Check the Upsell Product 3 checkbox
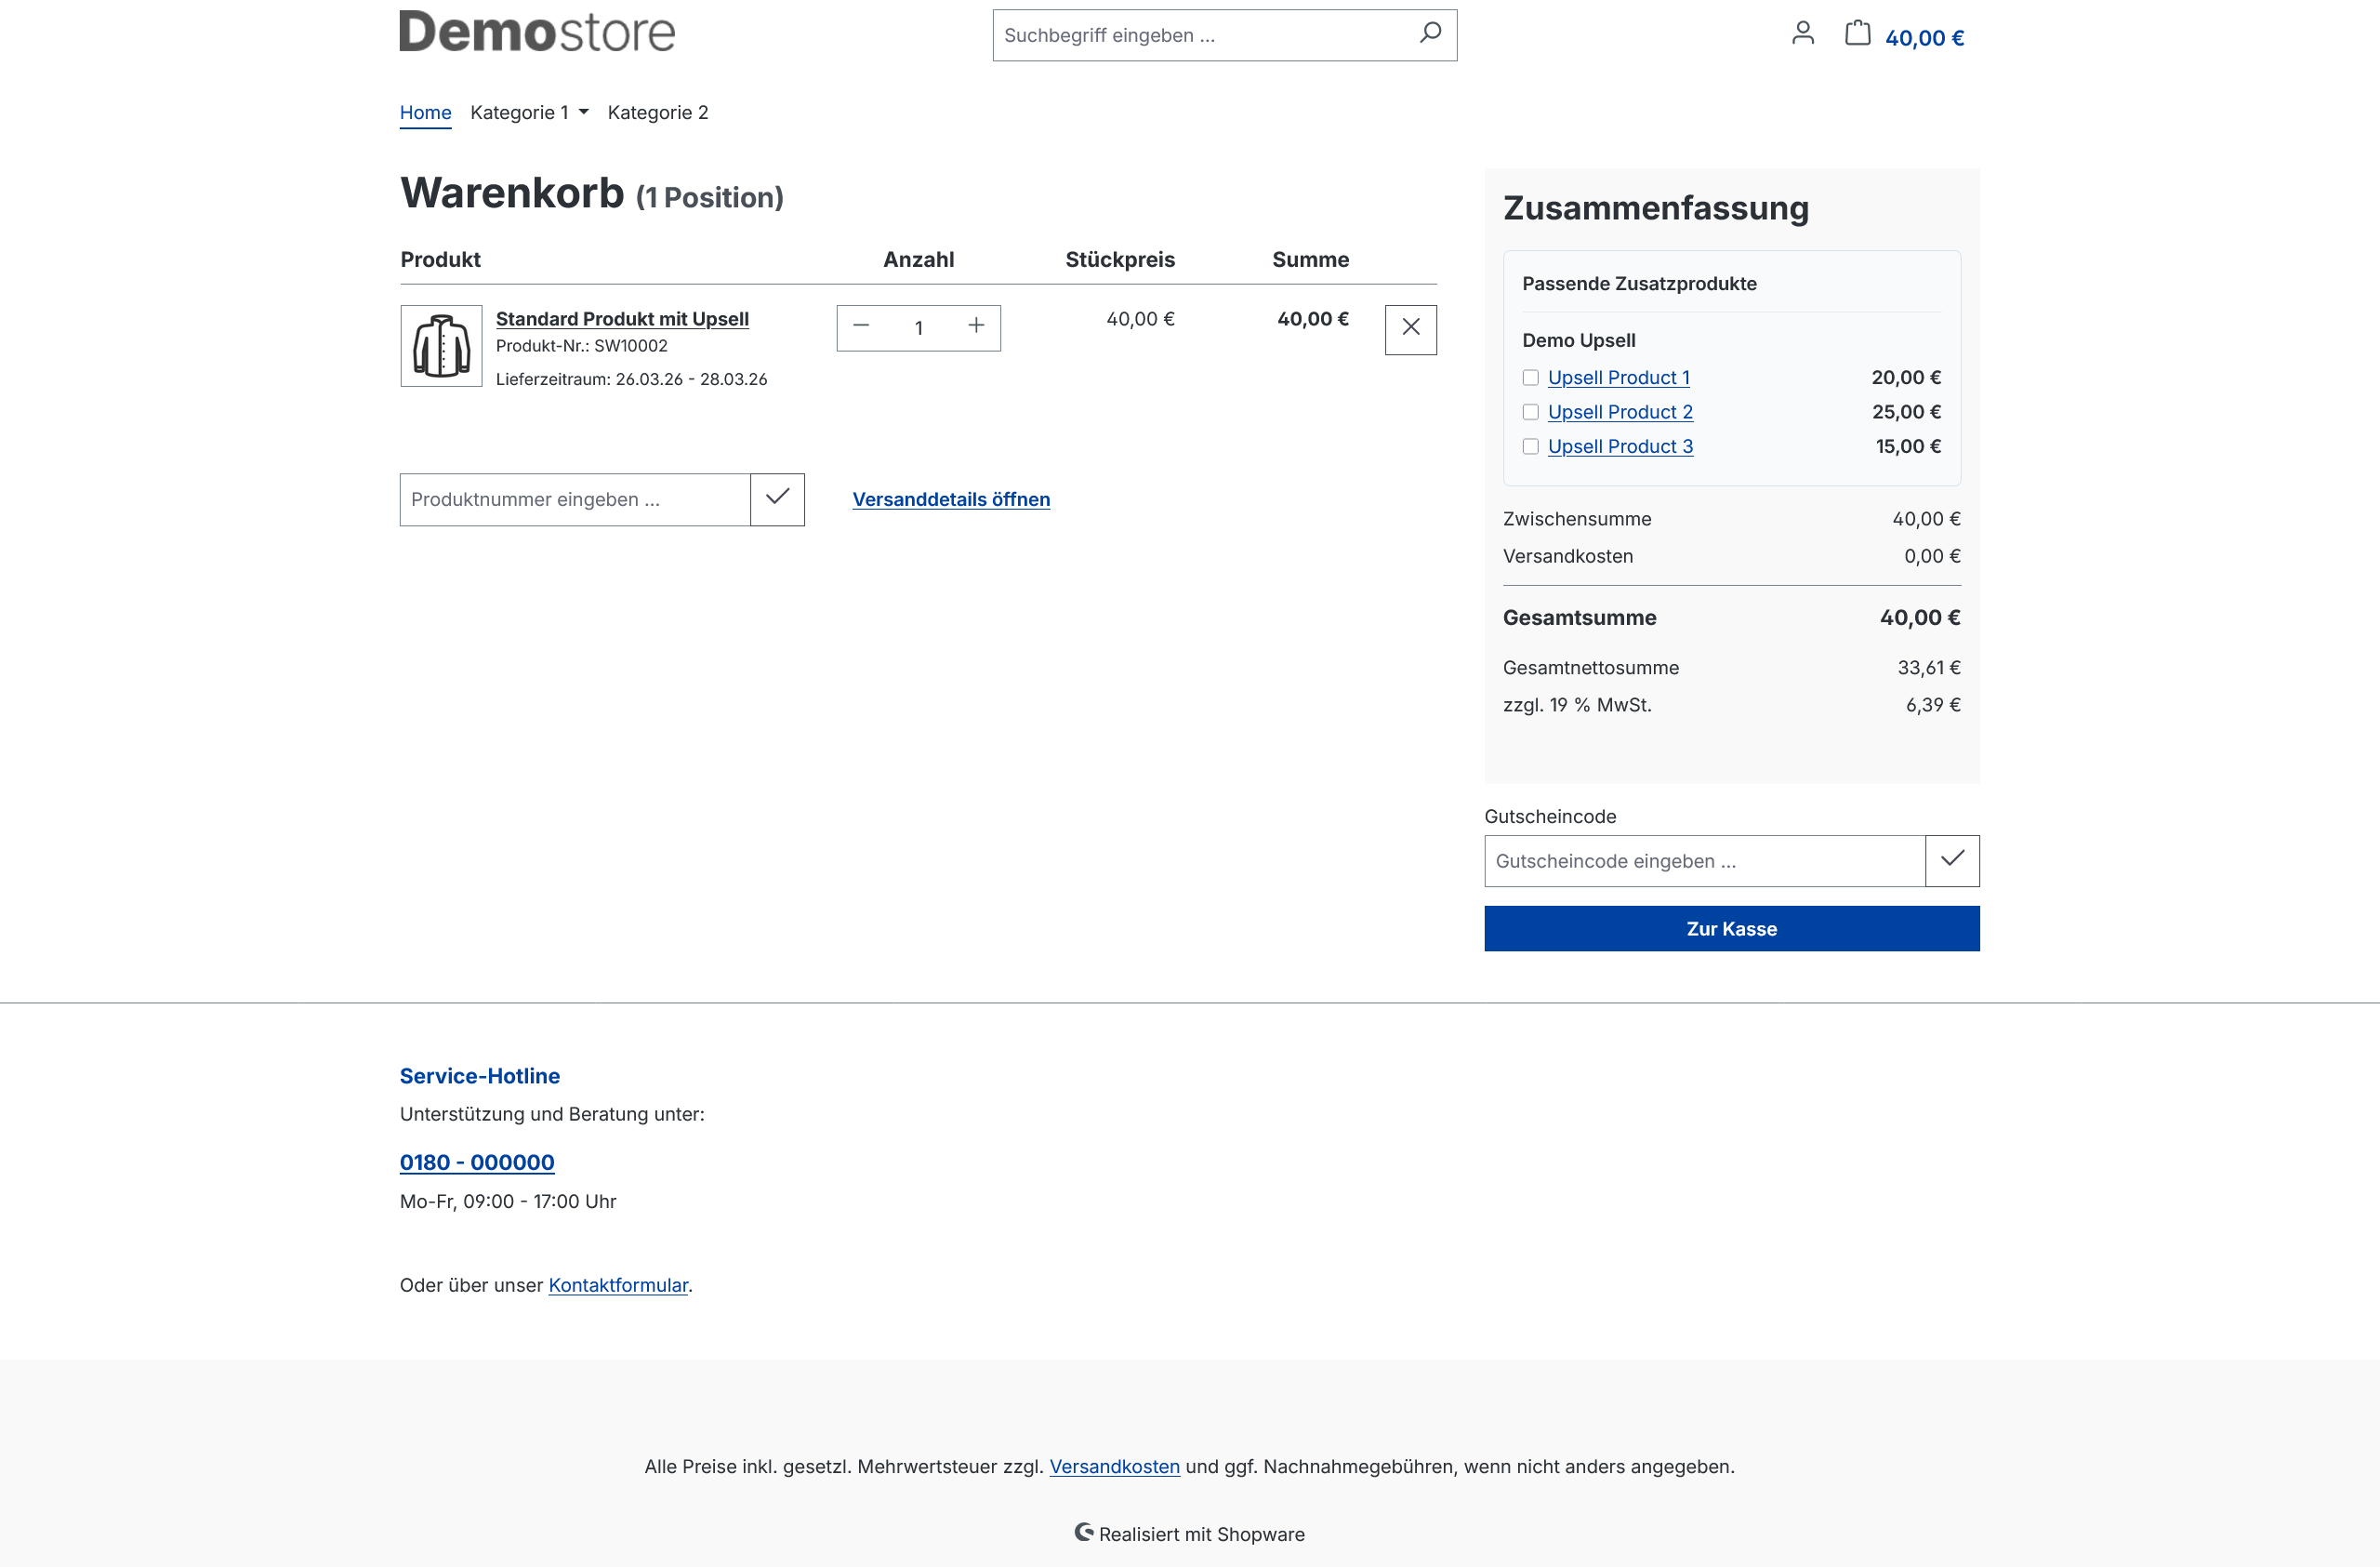Screen dimensions: 2380x1567 (x=1530, y=446)
